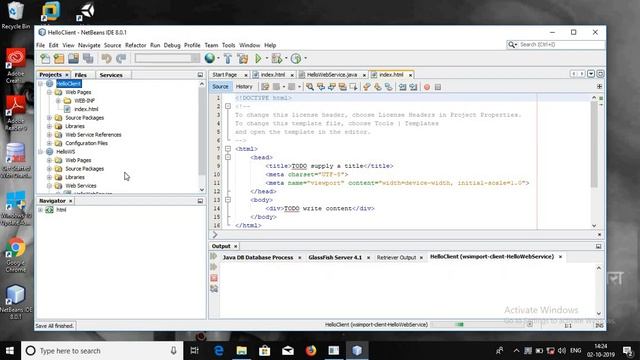
Task: Click the Search field in NetBeans
Action: pyautogui.click(x=556, y=44)
